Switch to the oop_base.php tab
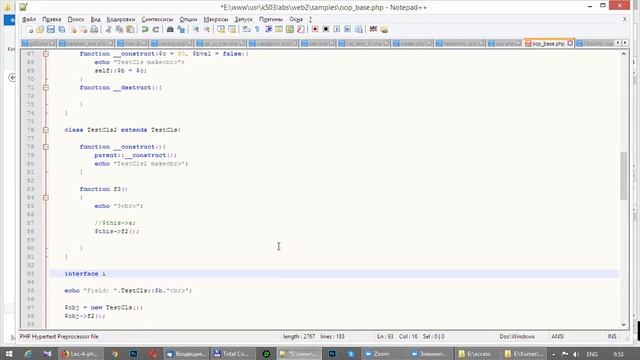The width and height of the screenshot is (640, 360). pos(548,43)
